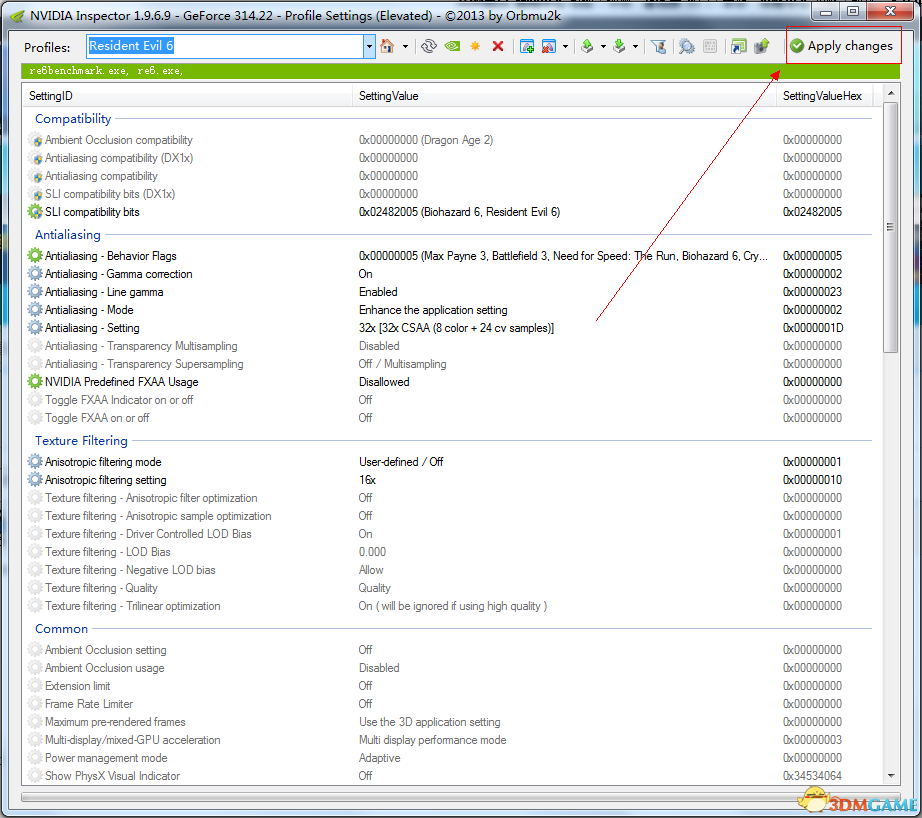
Task: Delete the current profile with the red X
Action: pyautogui.click(x=498, y=46)
